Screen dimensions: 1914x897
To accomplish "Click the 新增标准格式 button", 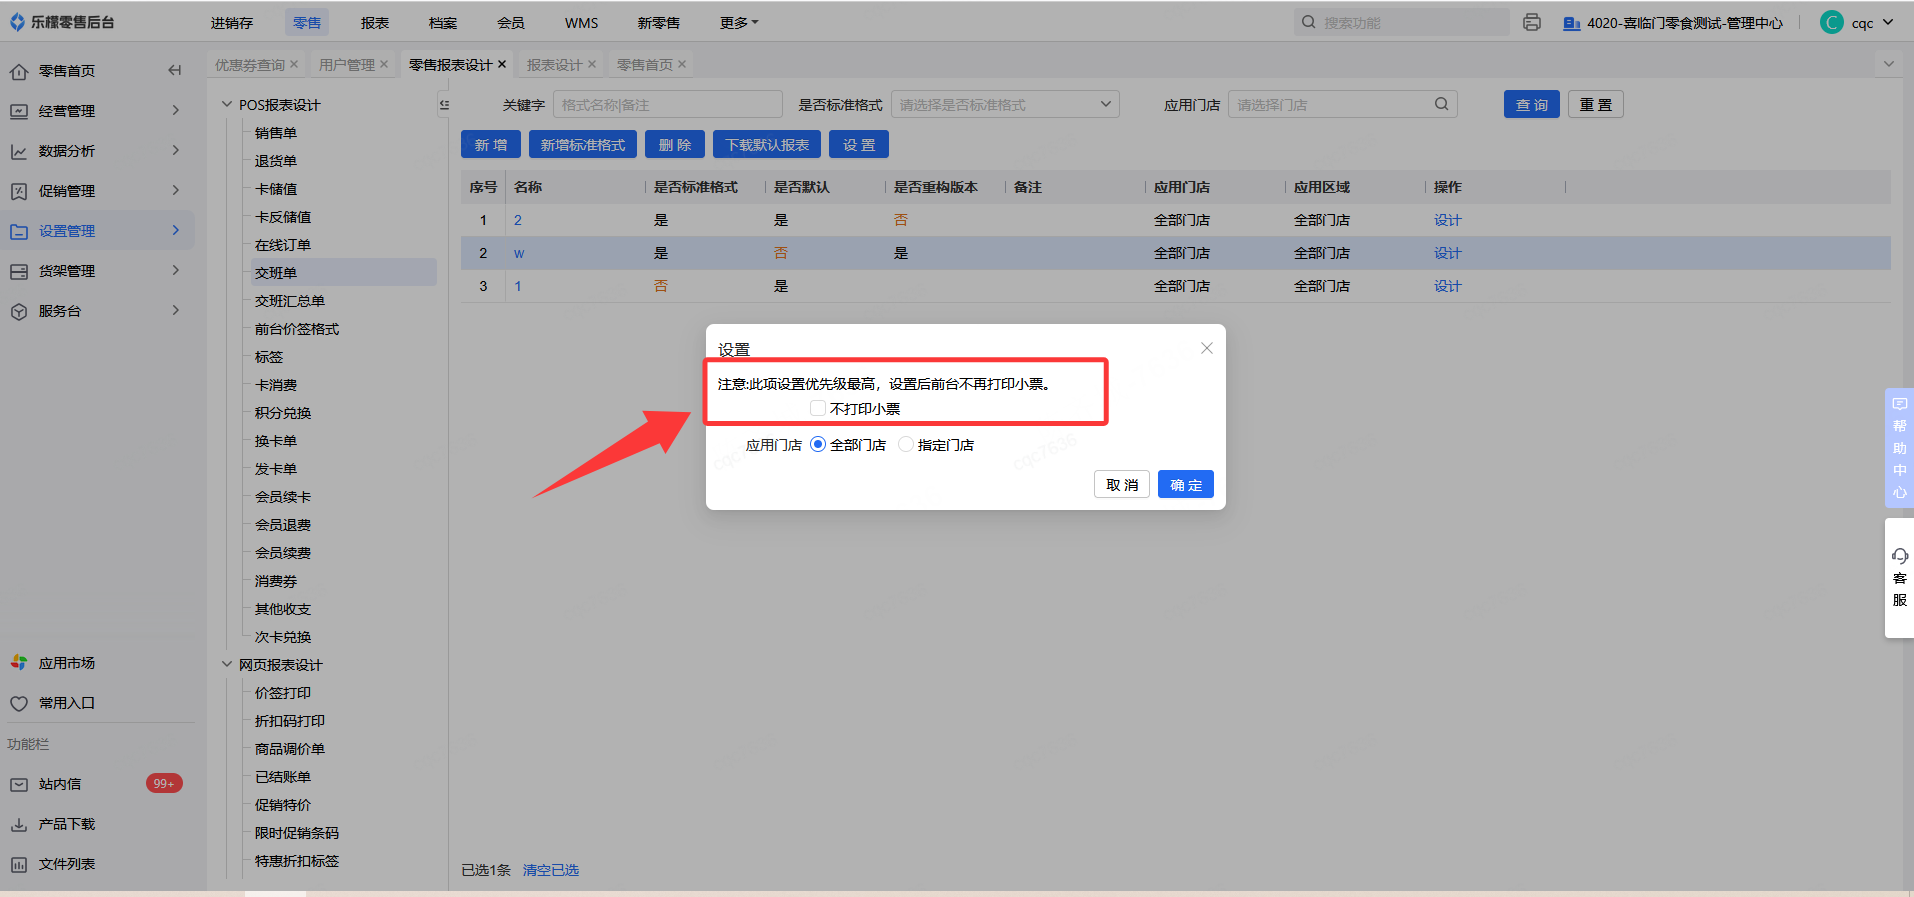I will pyautogui.click(x=583, y=144).
